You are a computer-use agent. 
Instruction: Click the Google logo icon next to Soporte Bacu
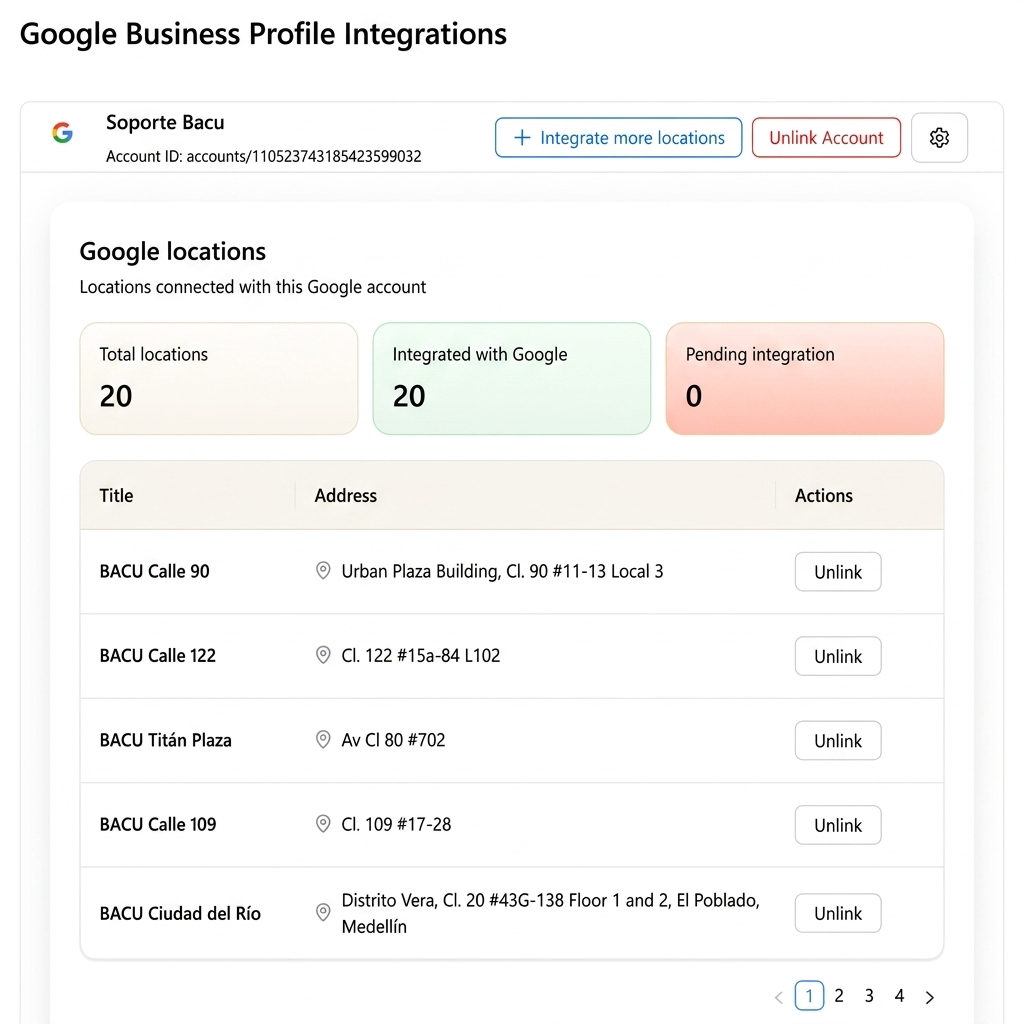(63, 133)
